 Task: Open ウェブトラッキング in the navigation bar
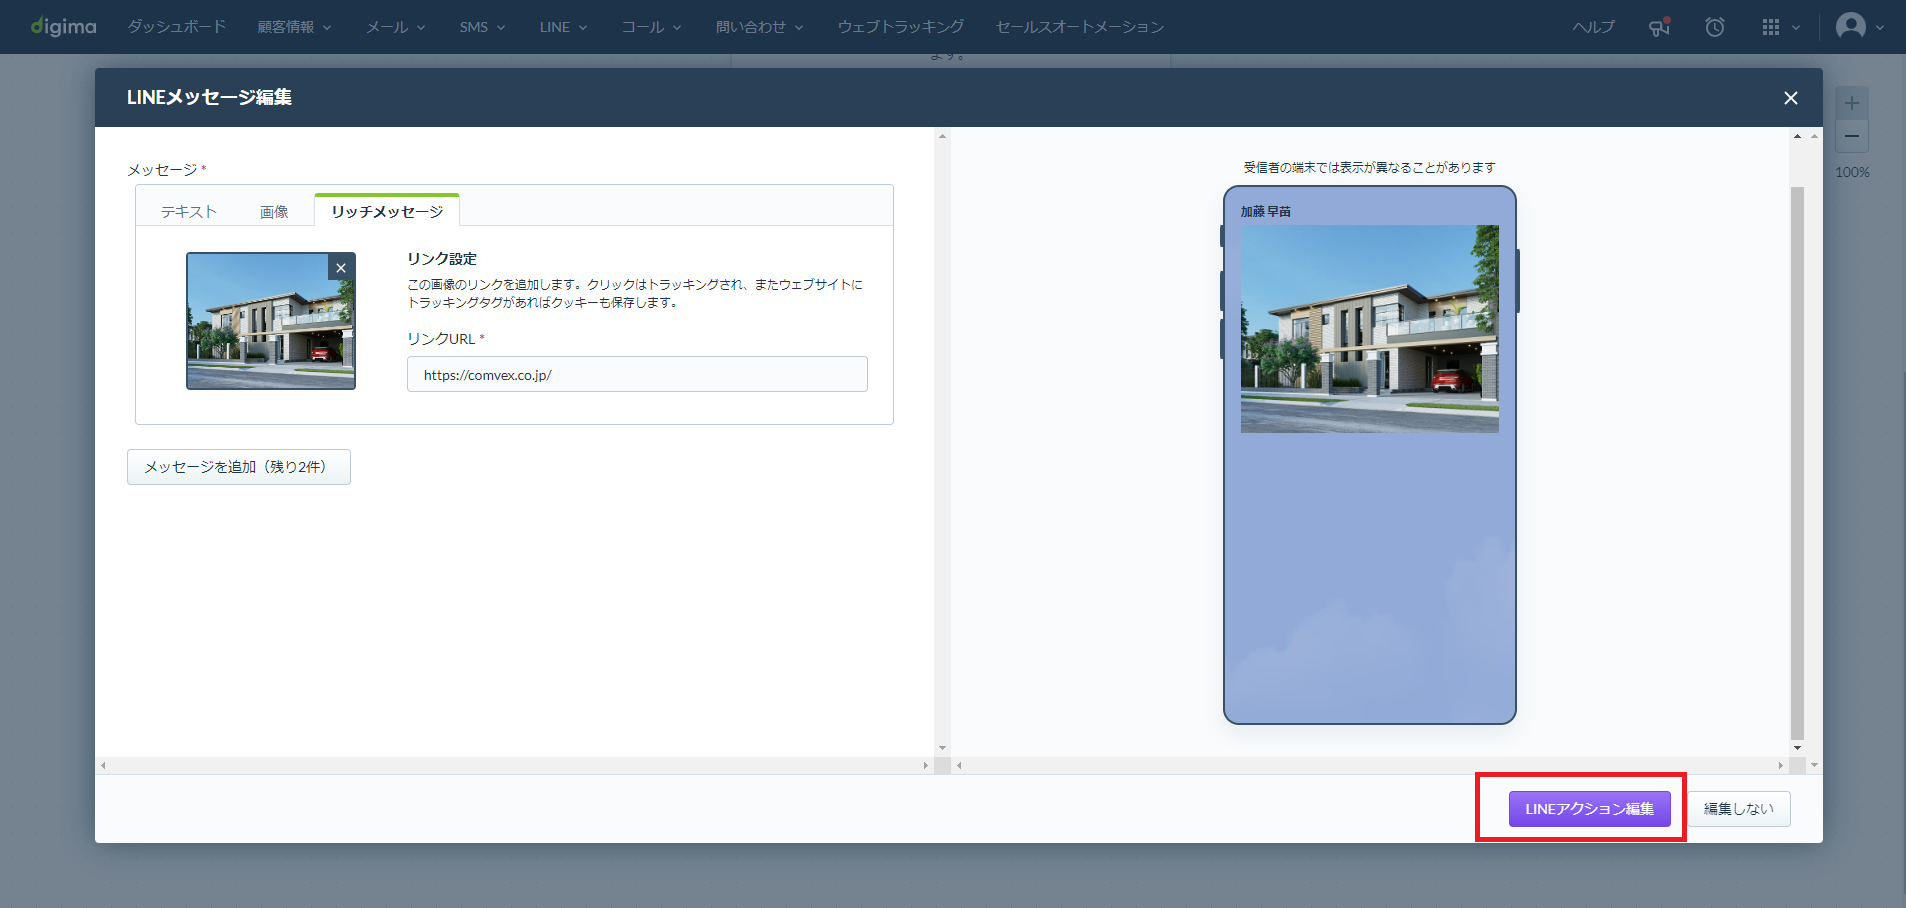click(901, 27)
